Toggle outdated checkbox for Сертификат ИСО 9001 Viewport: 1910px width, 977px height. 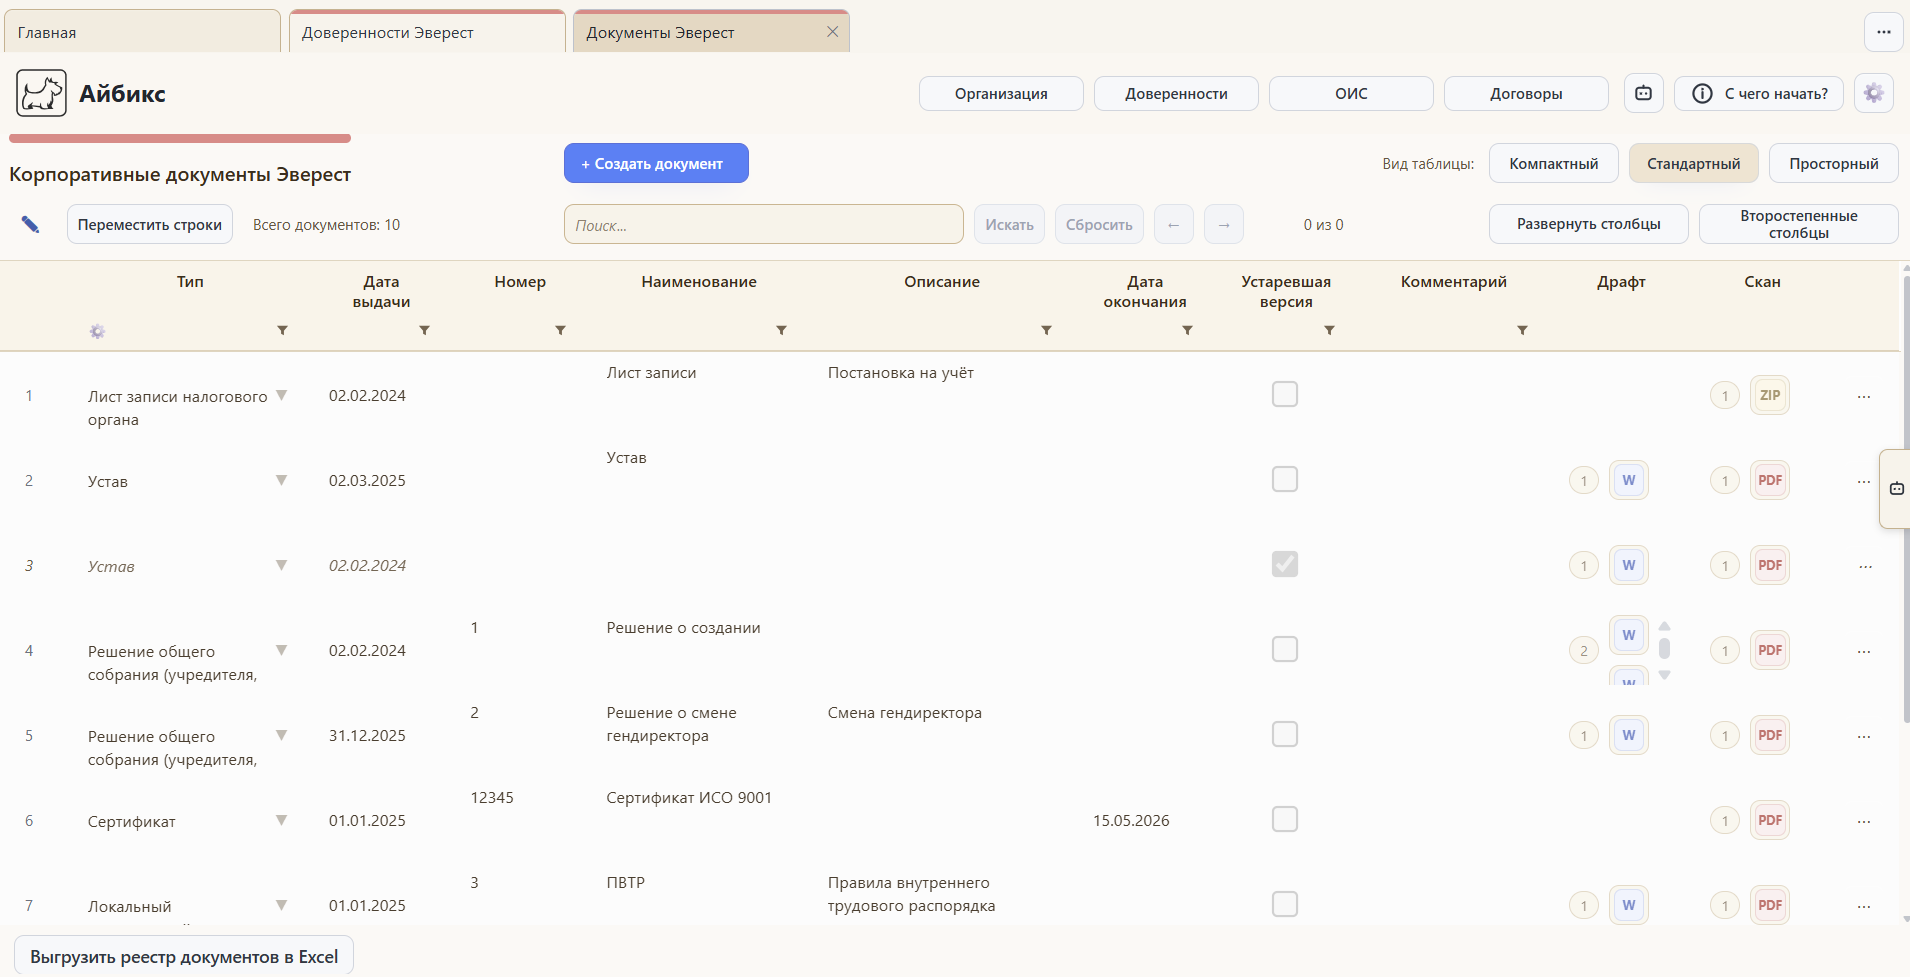1285,819
